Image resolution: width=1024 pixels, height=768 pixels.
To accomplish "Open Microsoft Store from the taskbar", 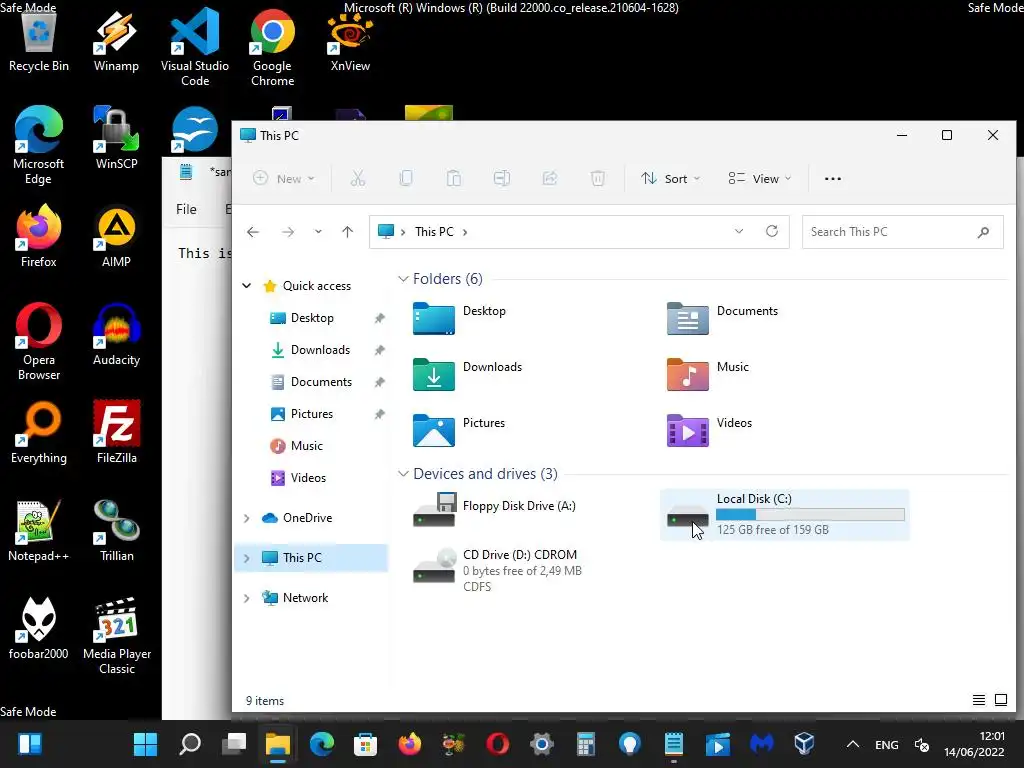I will coord(365,744).
